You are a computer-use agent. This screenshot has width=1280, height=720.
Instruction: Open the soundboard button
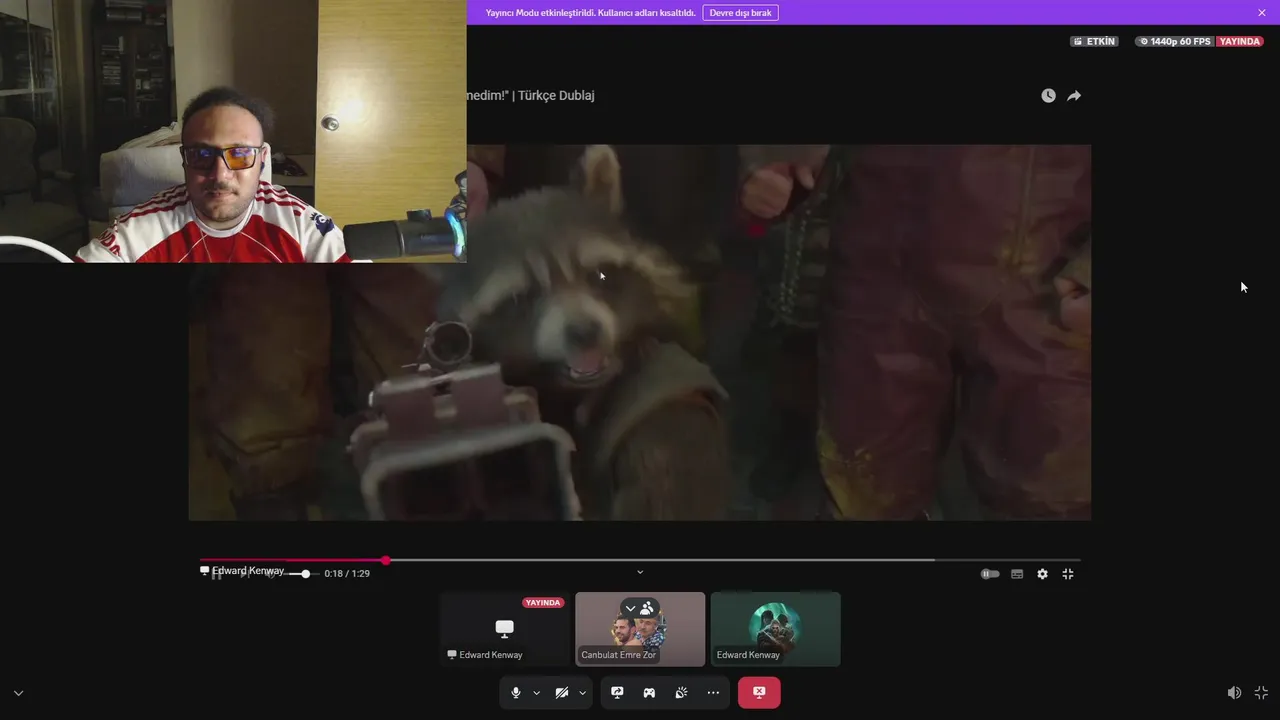(681, 693)
